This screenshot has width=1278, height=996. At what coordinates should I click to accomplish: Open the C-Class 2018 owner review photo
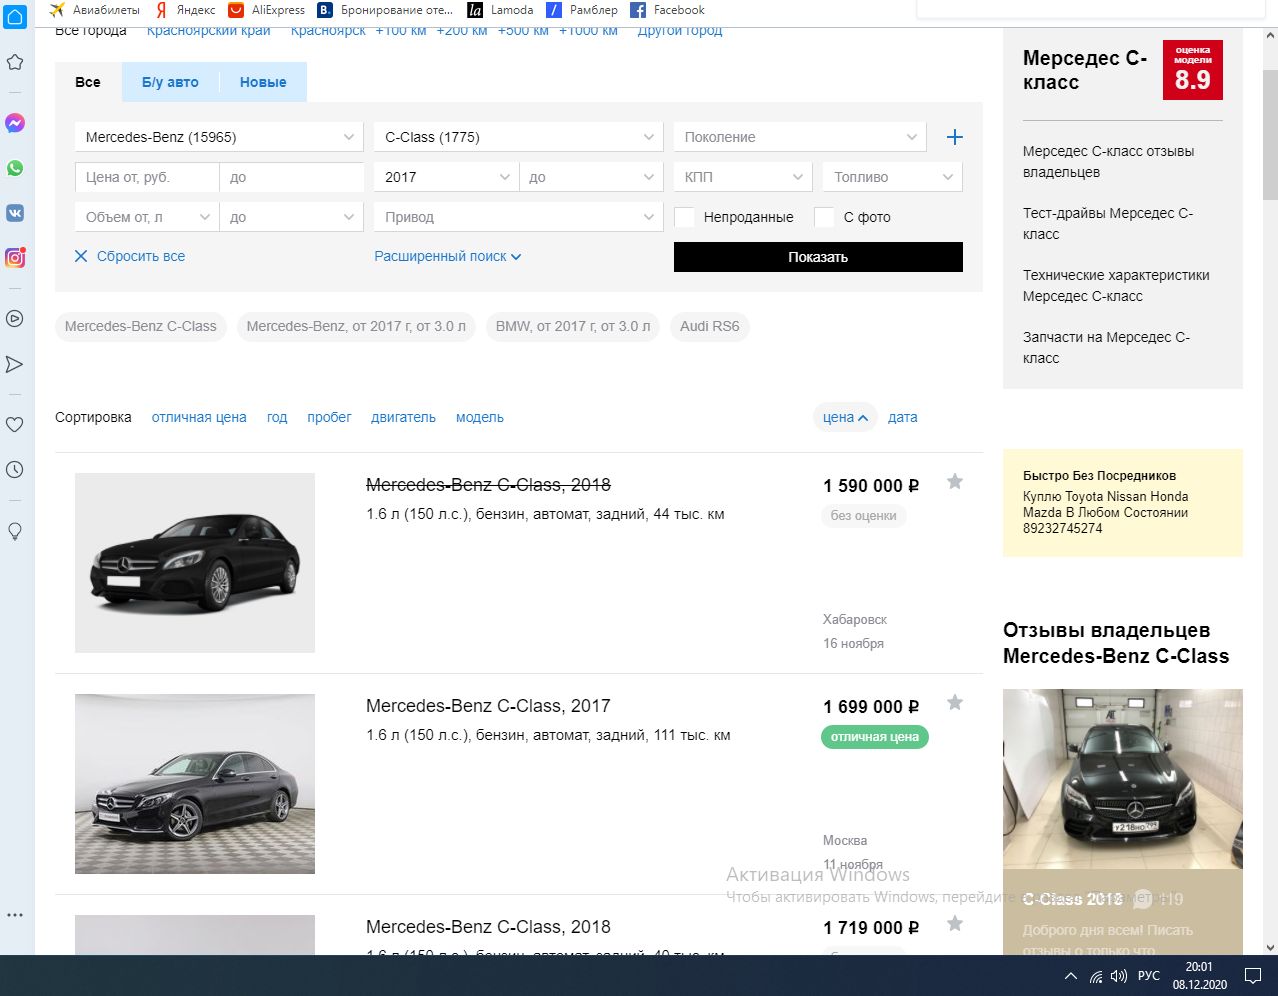[1123, 779]
